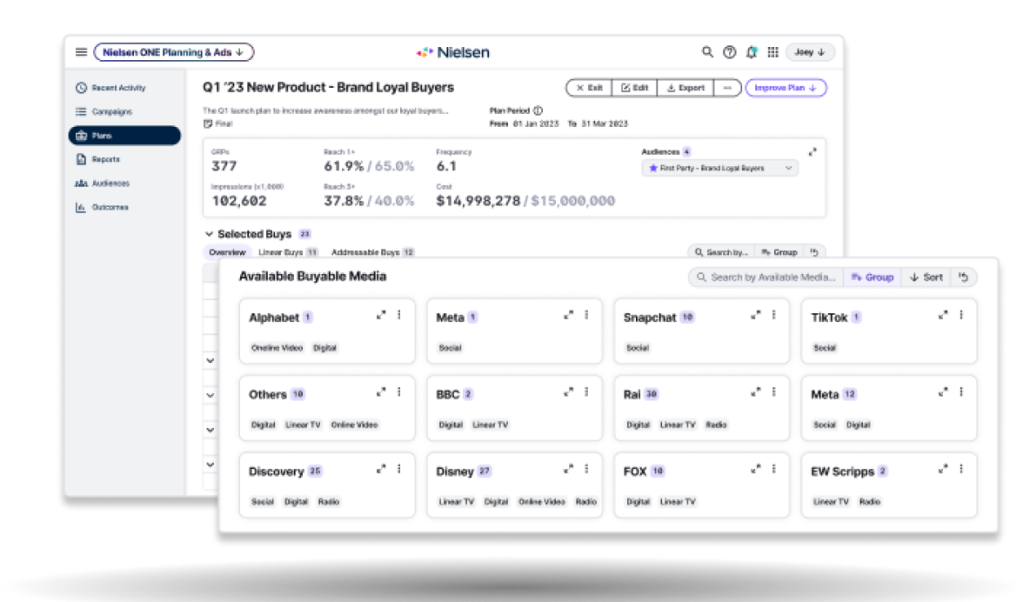Group the Available Buyable Media cards
This screenshot has width=1023, height=602.
873,277
